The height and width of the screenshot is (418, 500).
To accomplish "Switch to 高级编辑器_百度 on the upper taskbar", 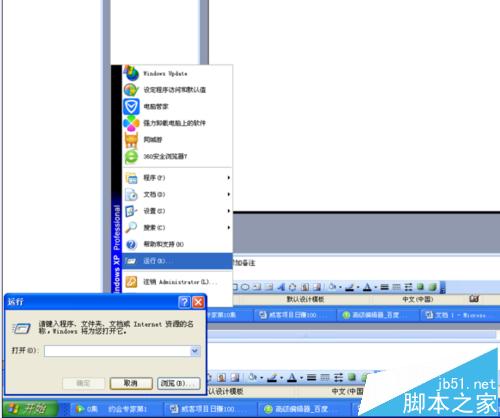I will [378, 315].
